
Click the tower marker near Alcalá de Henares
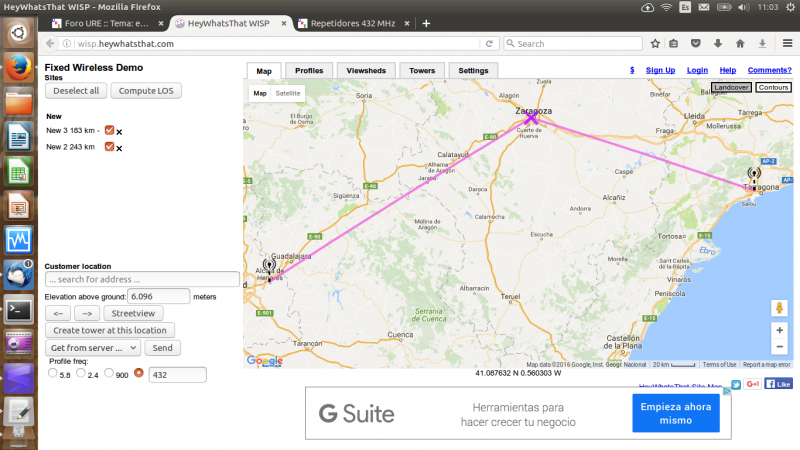coord(269,267)
